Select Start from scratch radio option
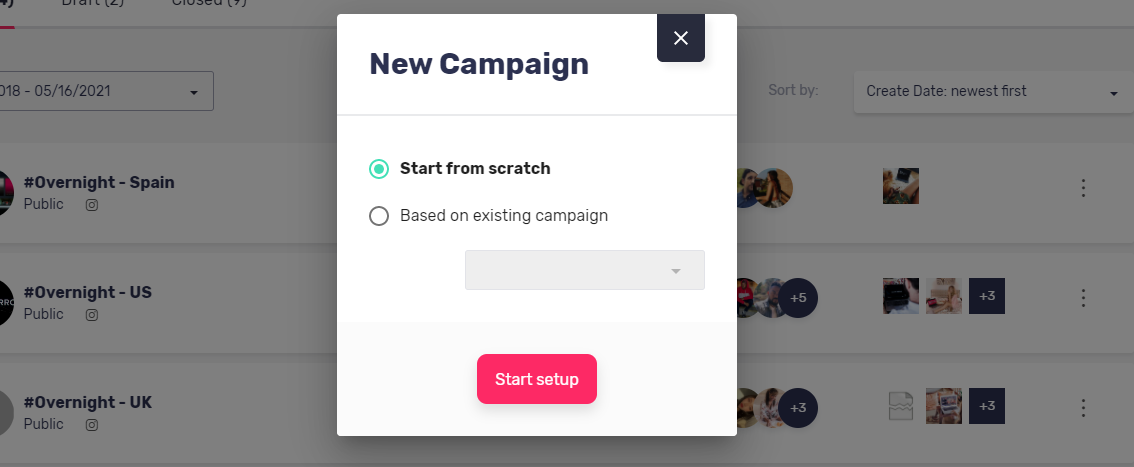 379,168
